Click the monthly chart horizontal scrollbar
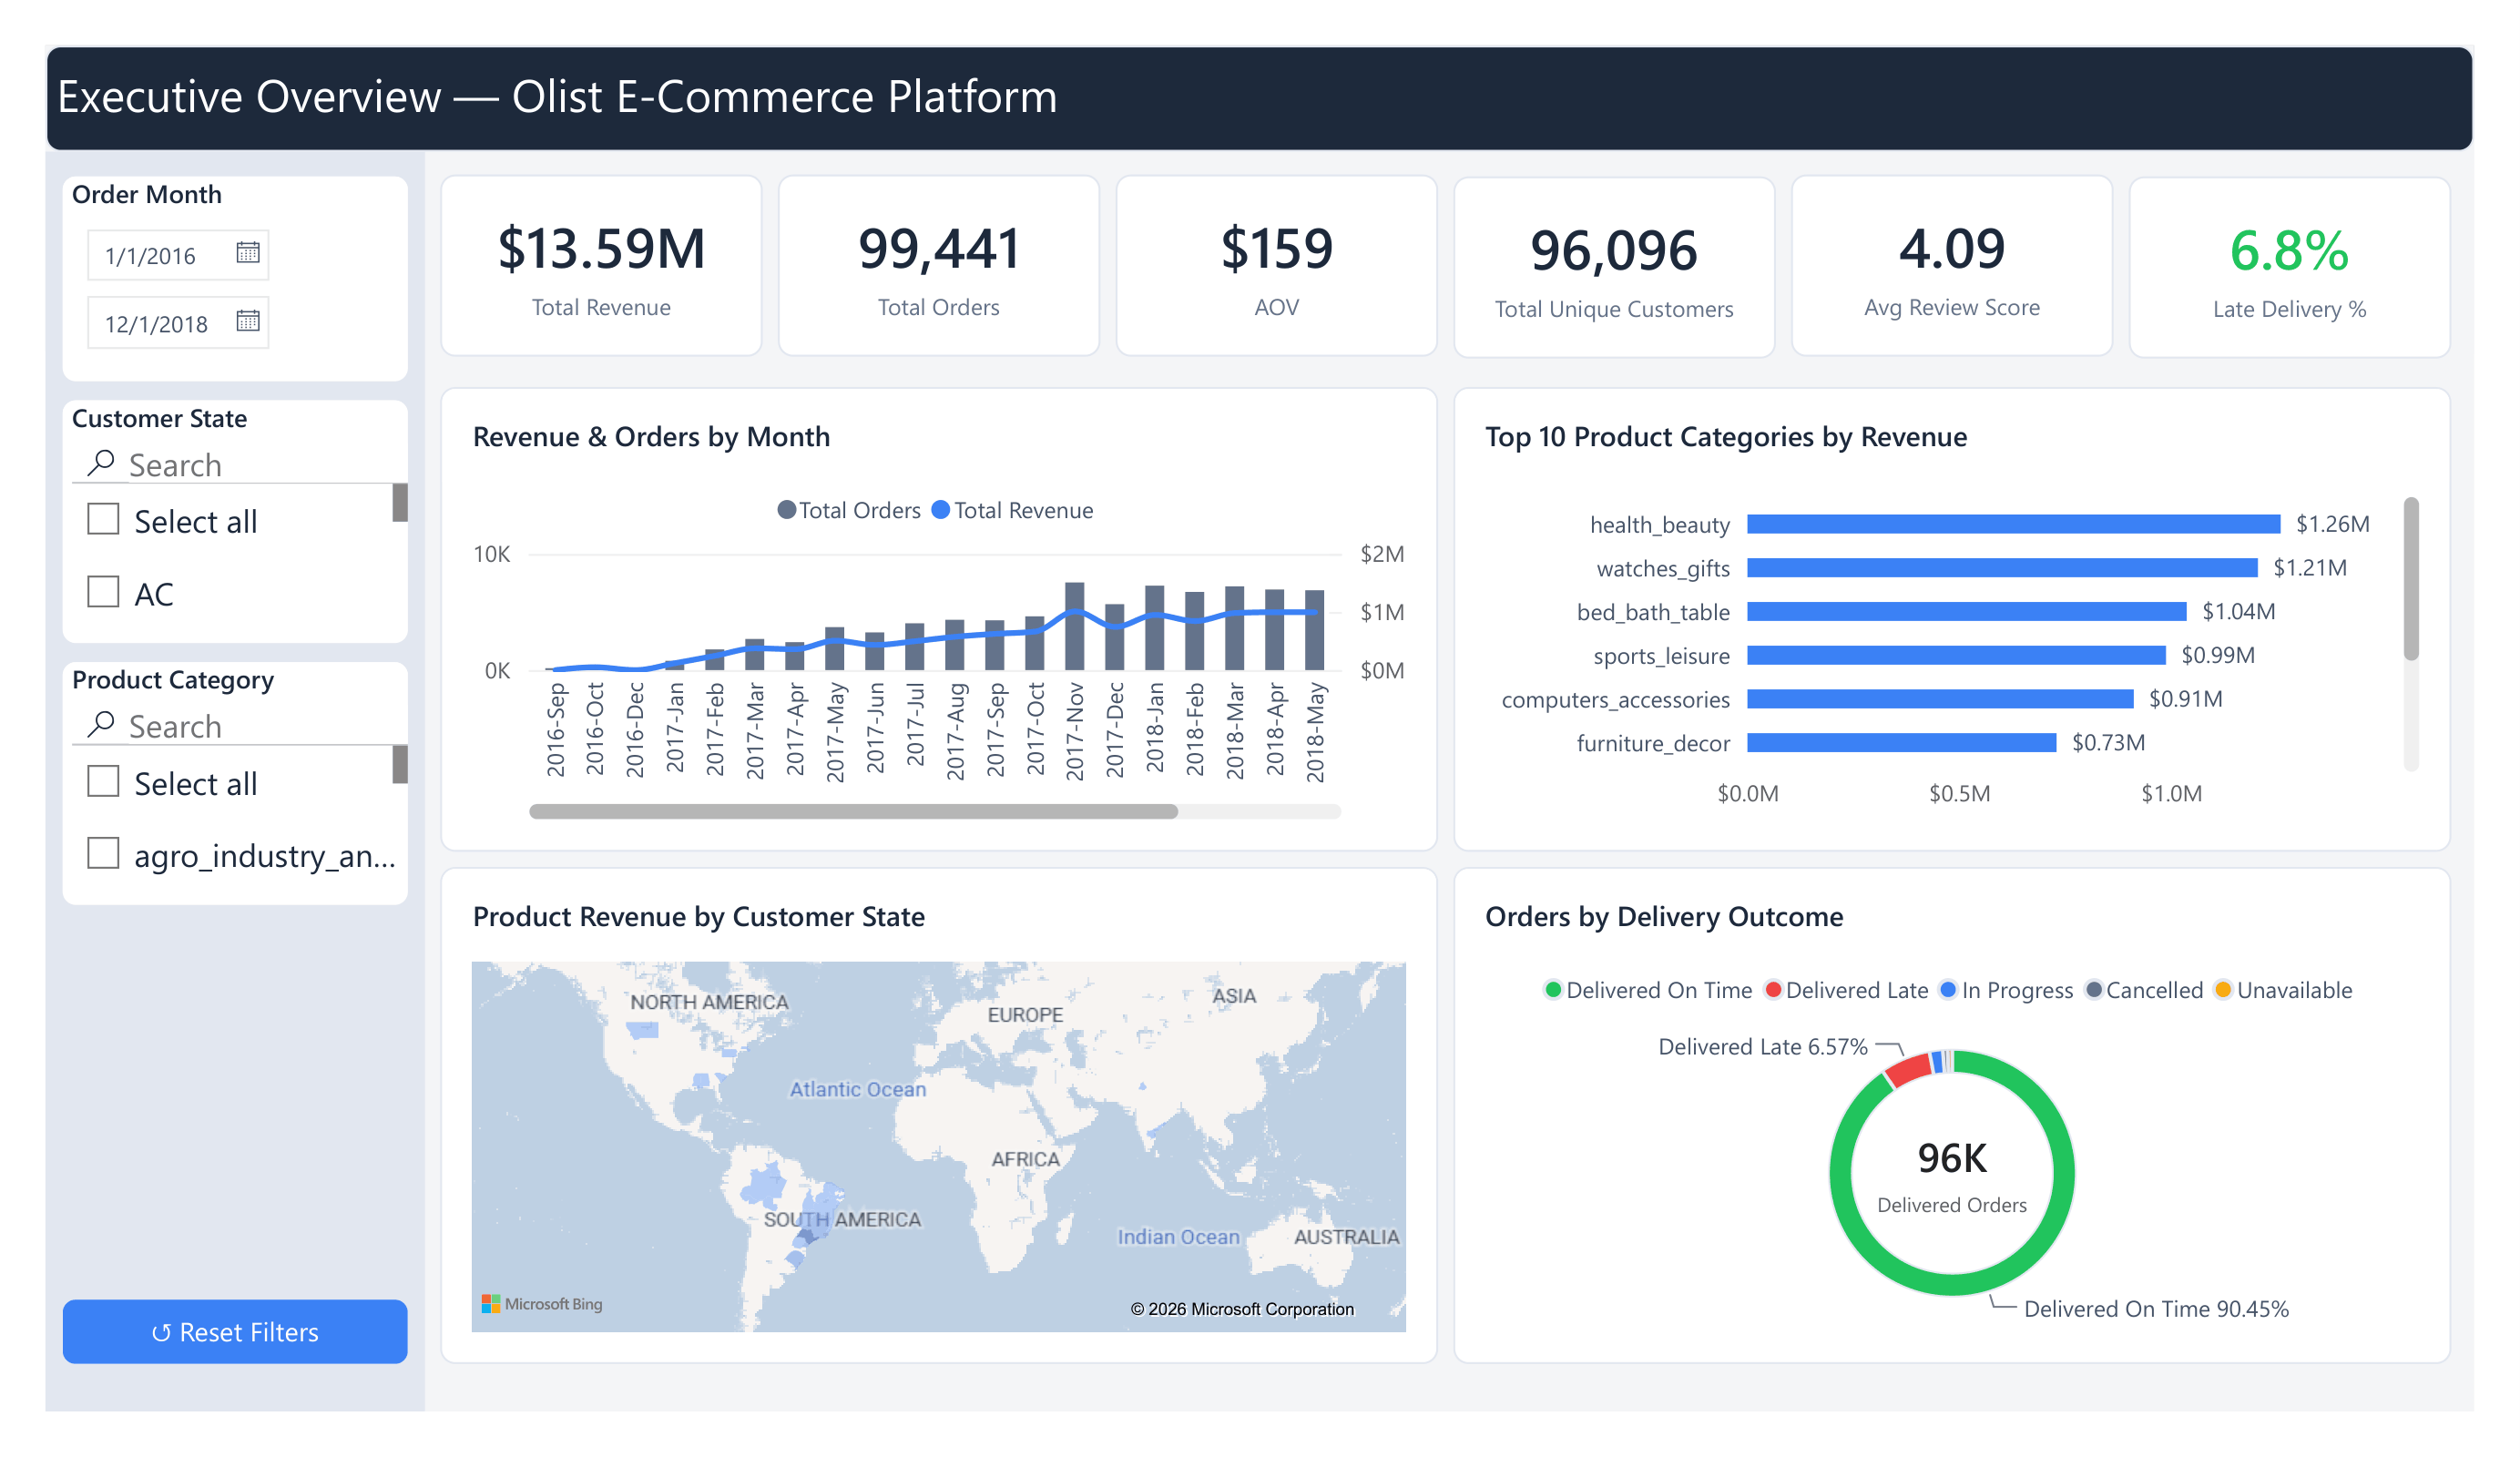The width and height of the screenshot is (2520, 1457). pyautogui.click(x=853, y=811)
